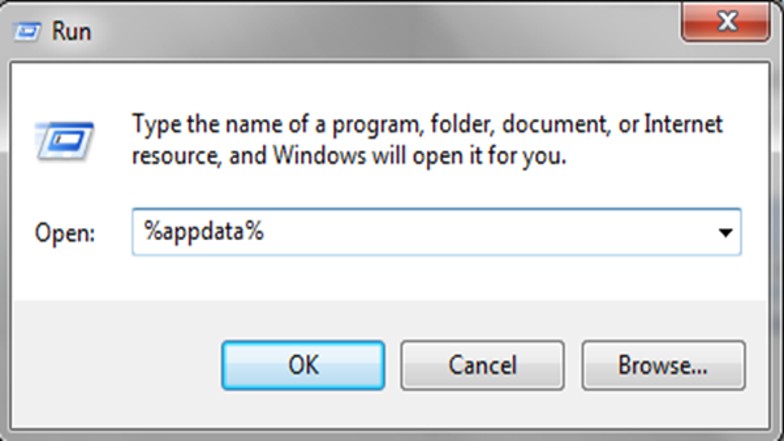Click the "Open:" label
The image size is (784, 441).
click(64, 233)
